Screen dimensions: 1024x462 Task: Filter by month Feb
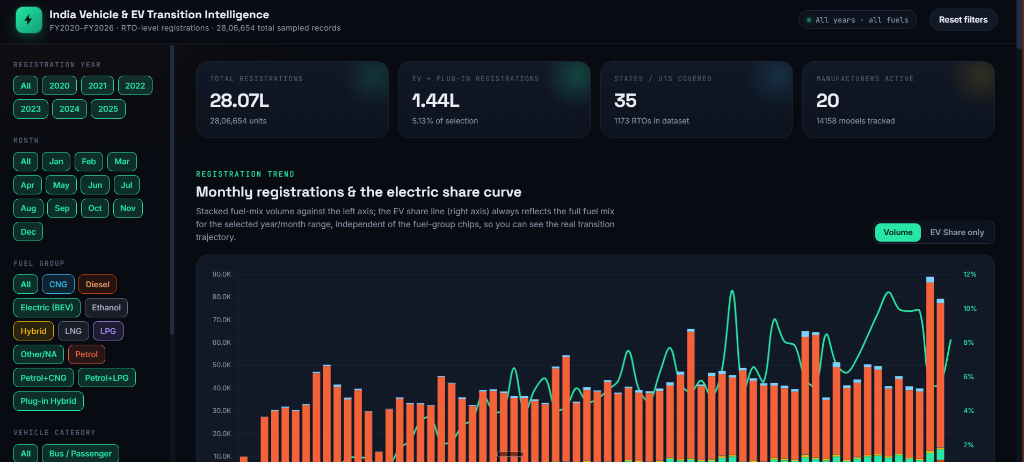pyautogui.click(x=89, y=161)
